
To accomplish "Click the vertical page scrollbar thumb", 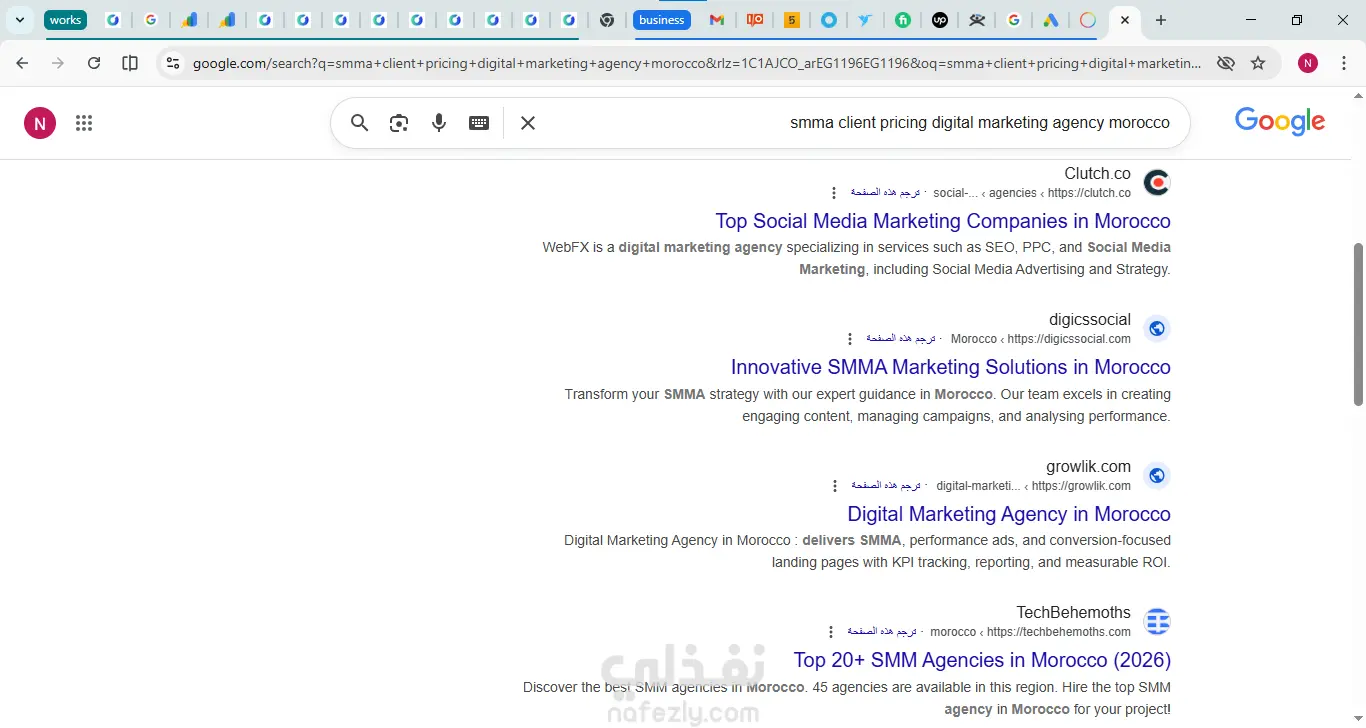I will pos(1358,324).
